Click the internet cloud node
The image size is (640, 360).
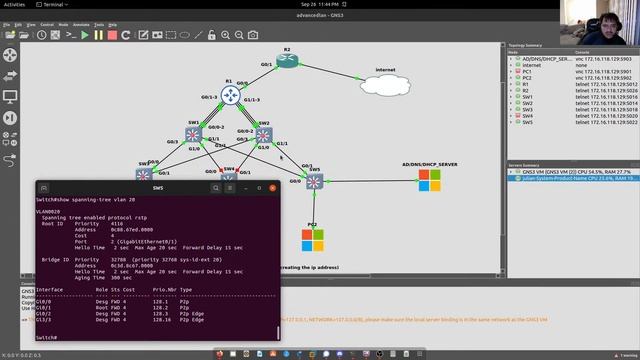click(x=385, y=85)
